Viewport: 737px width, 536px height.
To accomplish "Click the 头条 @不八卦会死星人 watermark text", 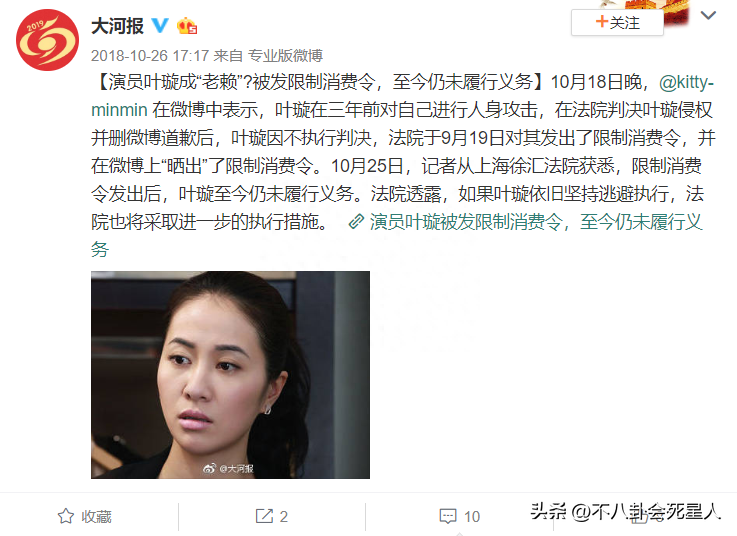I will tap(625, 512).
